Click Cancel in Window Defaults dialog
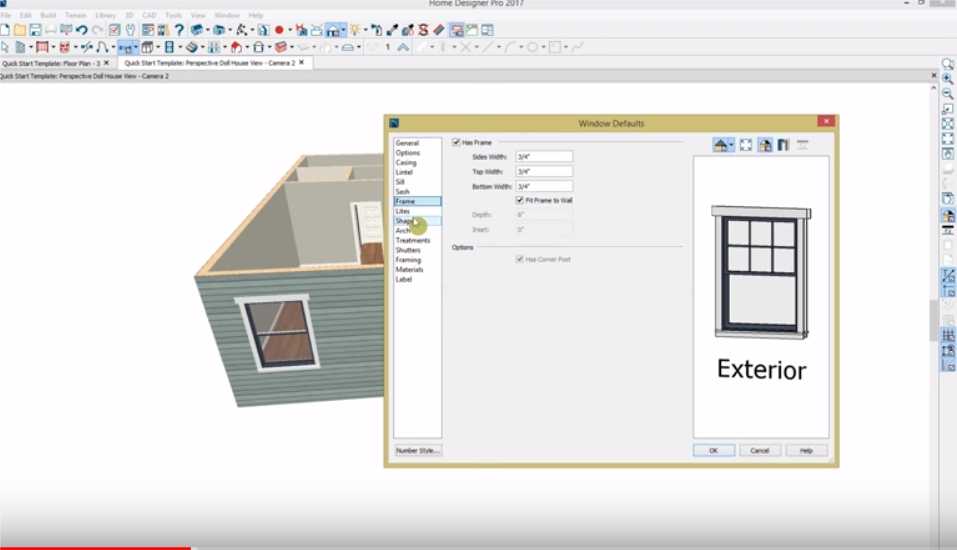The image size is (957, 550). 760,450
